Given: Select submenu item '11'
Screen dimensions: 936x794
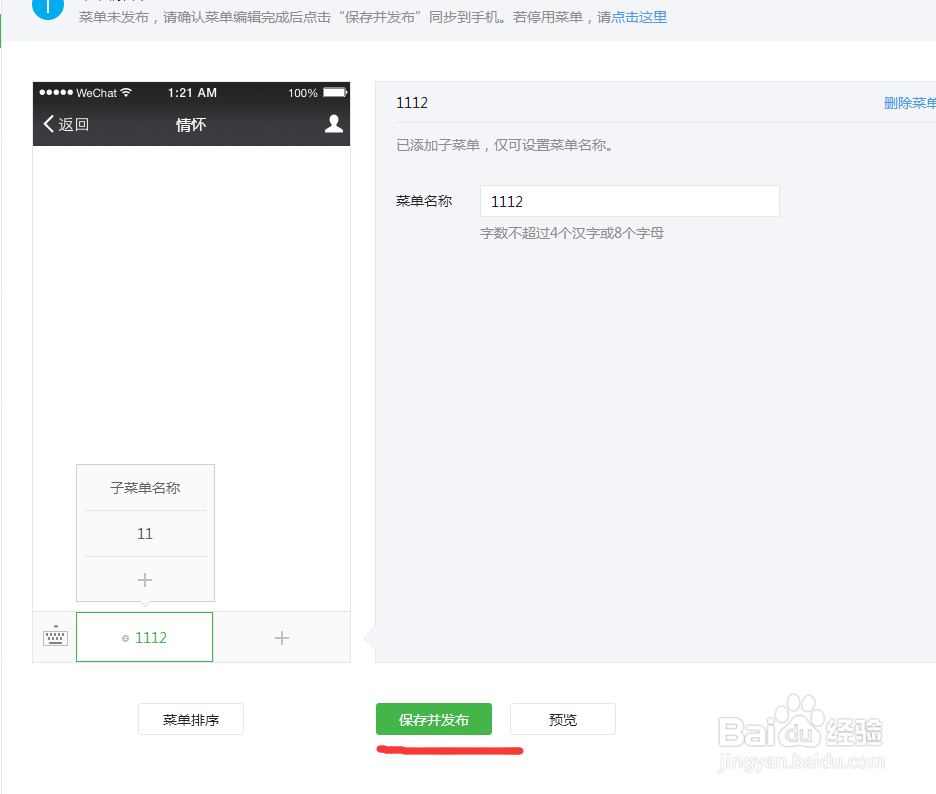Looking at the screenshot, I should click(145, 534).
